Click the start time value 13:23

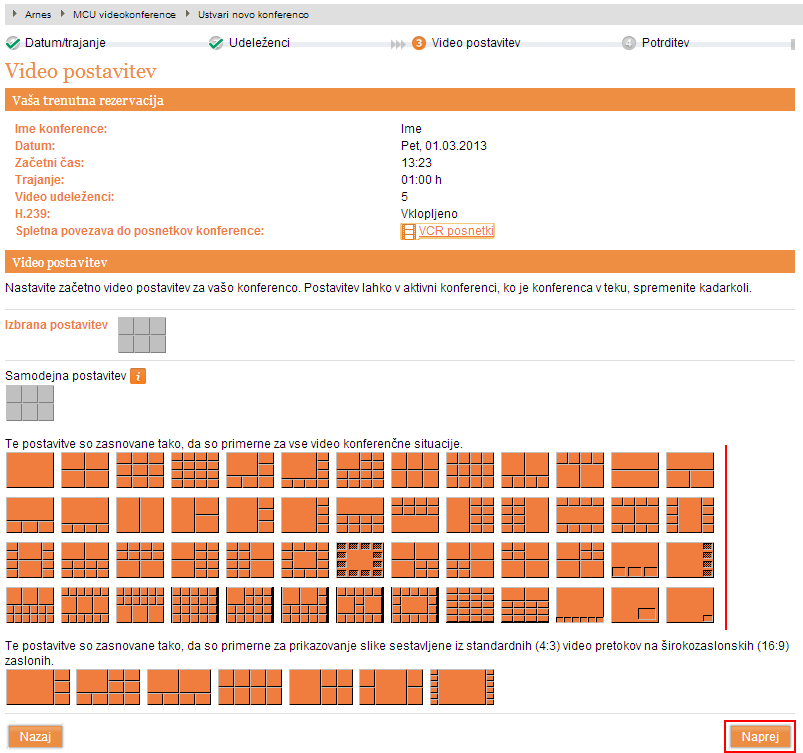point(416,163)
